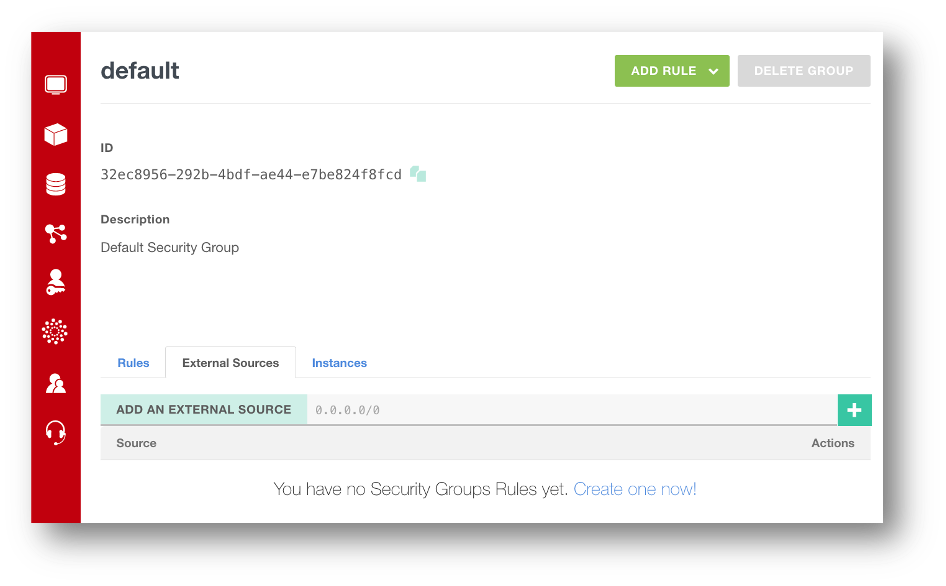Open the storage volumes sidebar icon
This screenshot has width=946, height=586.
point(56,183)
